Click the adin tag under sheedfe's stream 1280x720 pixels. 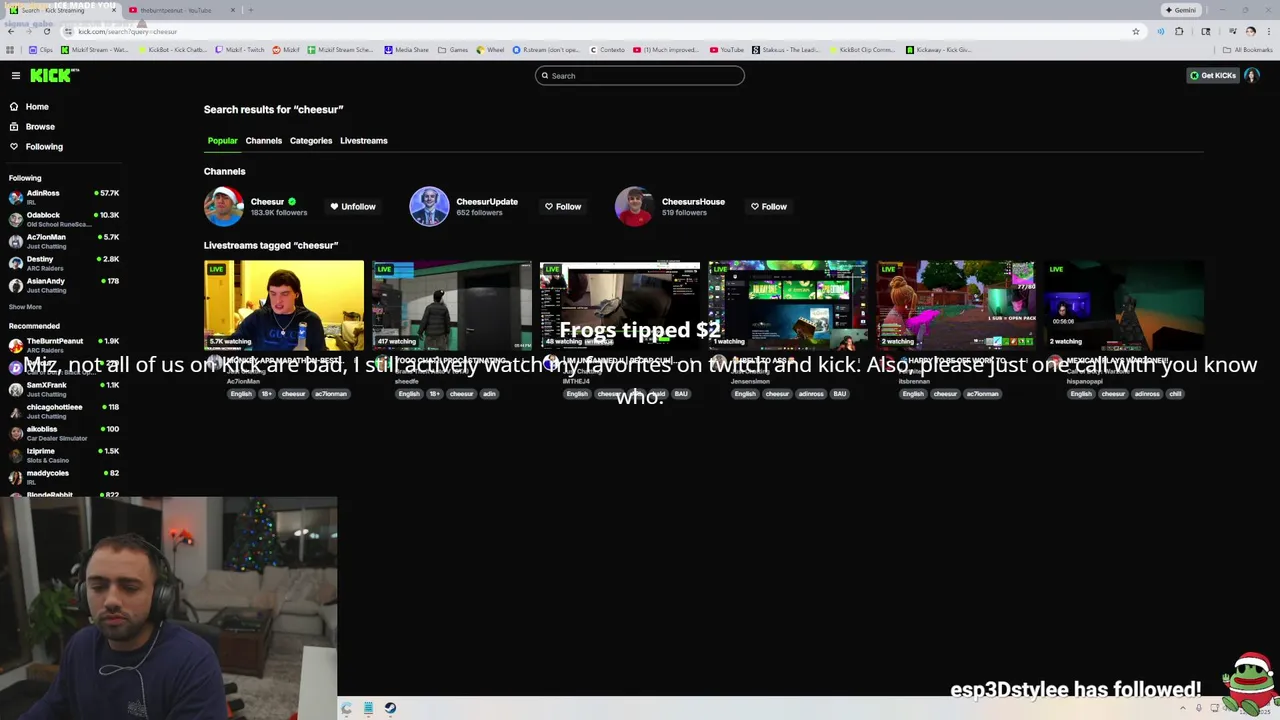[489, 394]
